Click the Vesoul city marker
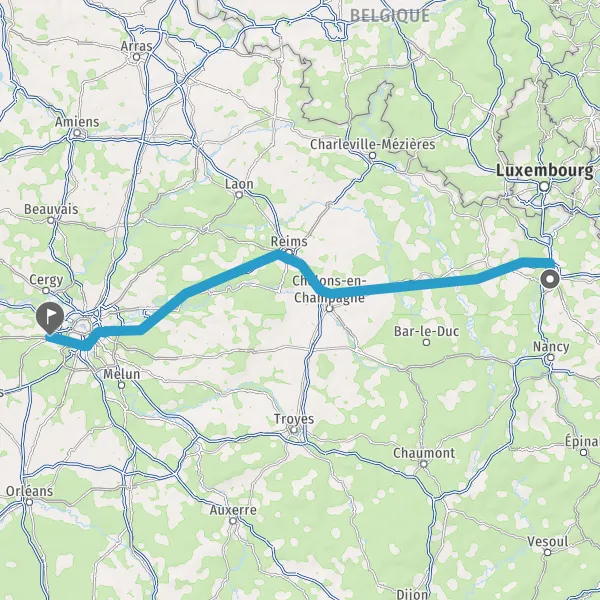Screen dimensions: 600x600 coord(548,552)
